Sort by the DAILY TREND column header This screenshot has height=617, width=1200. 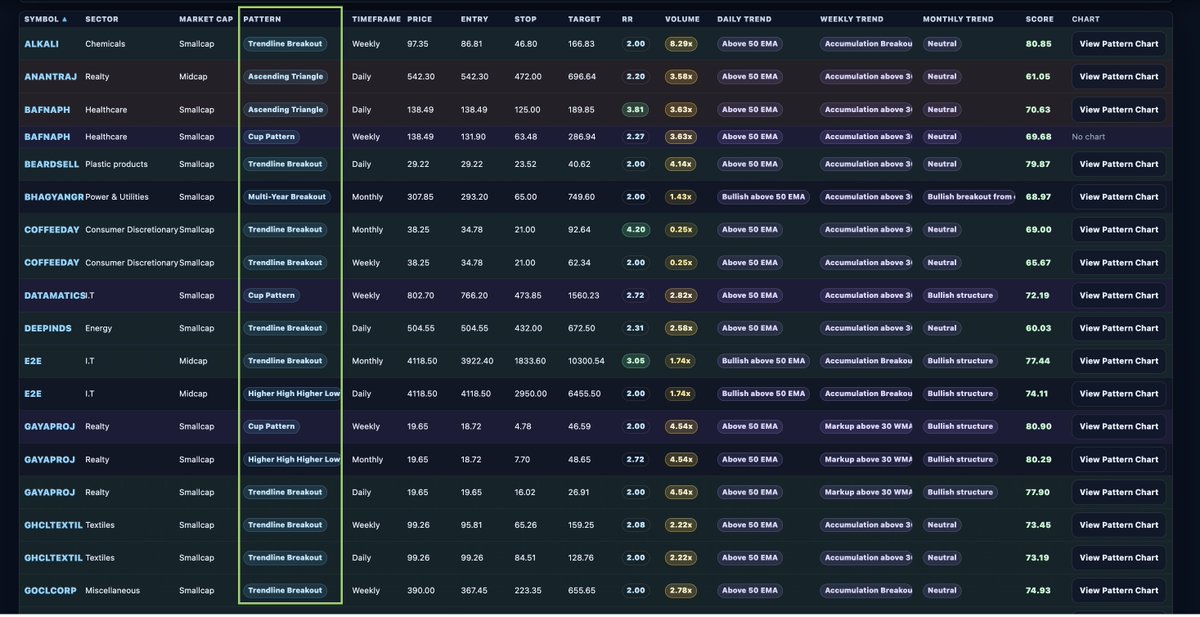[x=746, y=19]
